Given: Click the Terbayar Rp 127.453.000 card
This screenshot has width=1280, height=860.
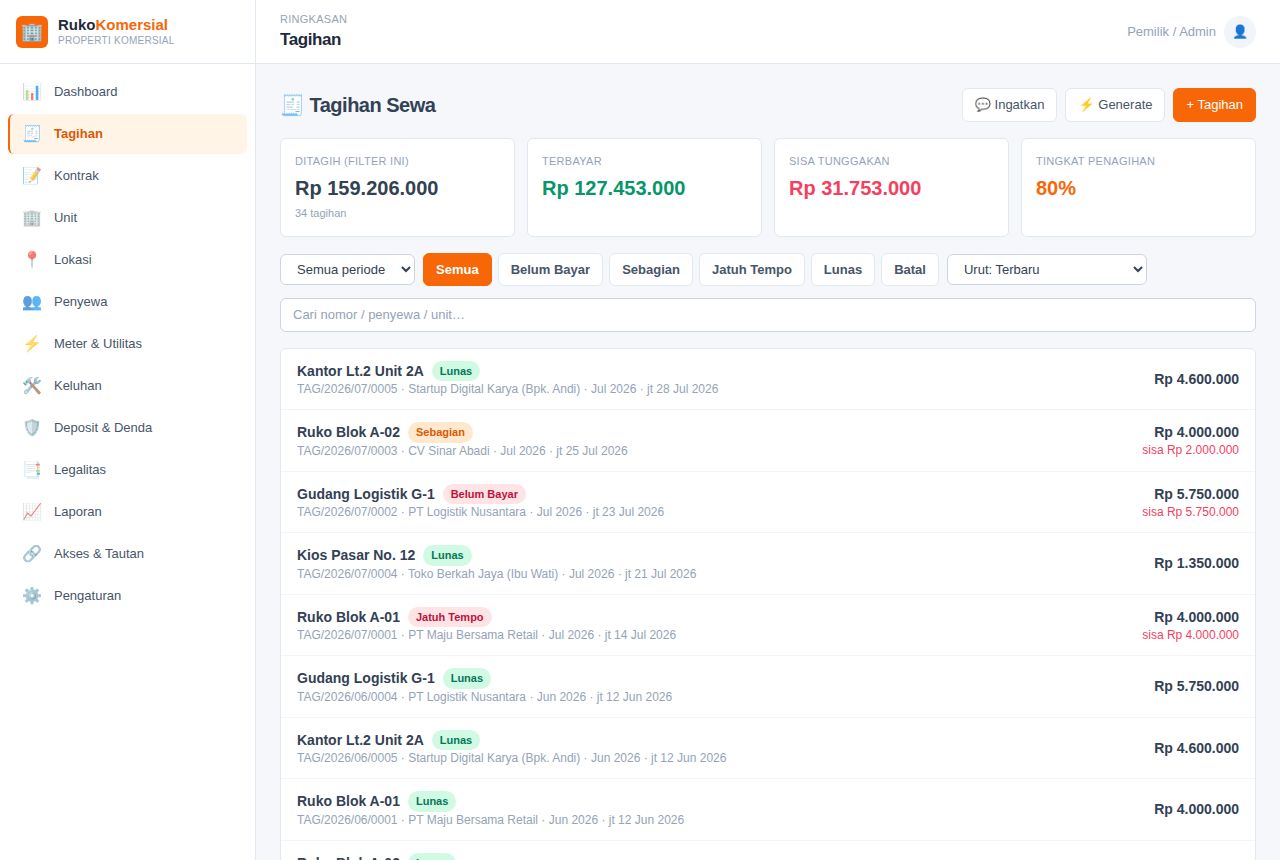Looking at the screenshot, I should (644, 187).
